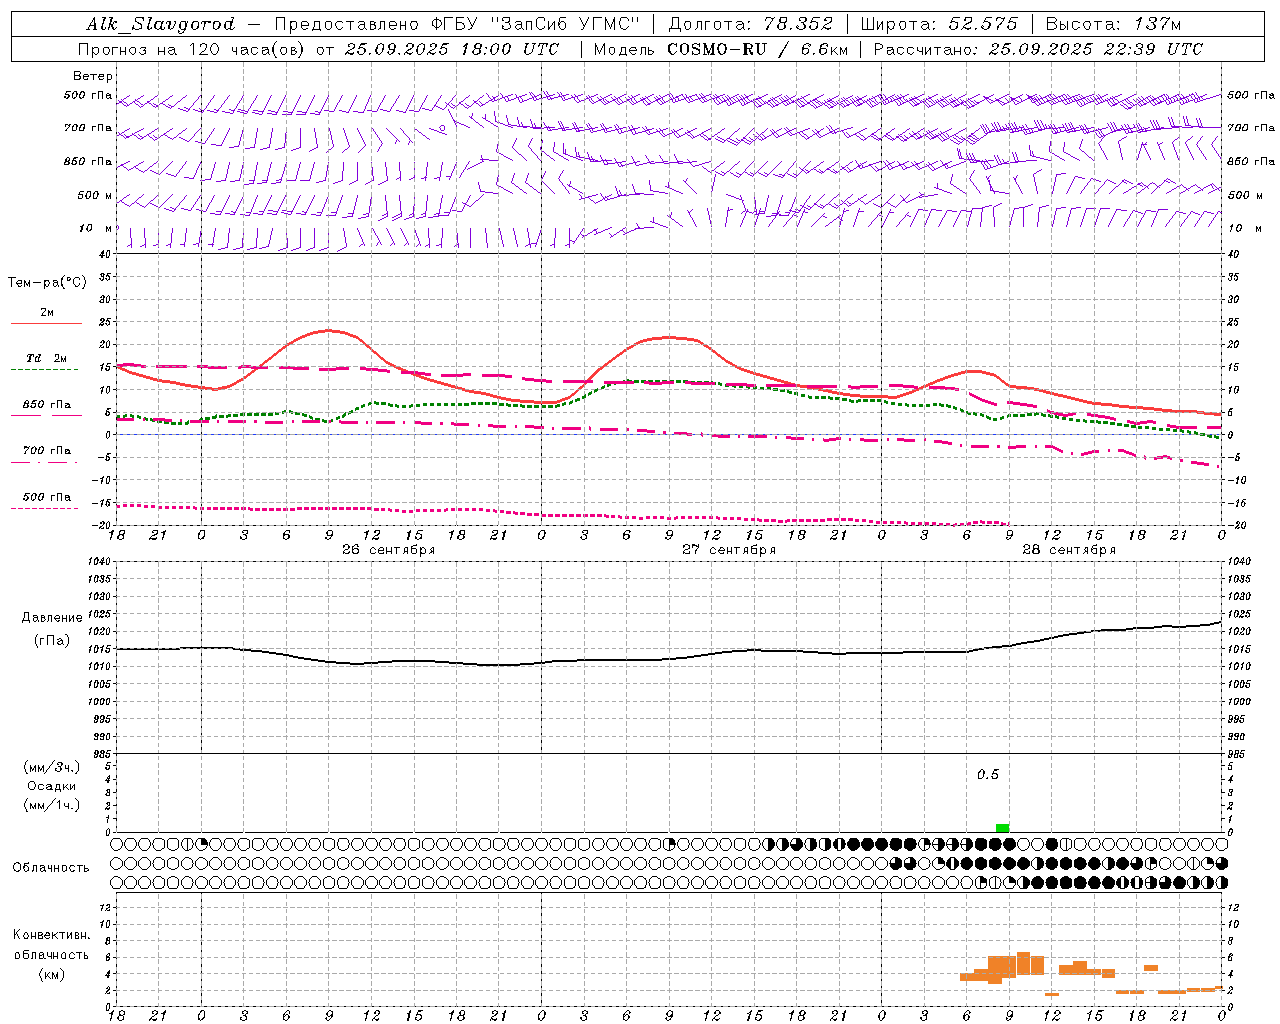1280x1024 pixels.
Task: Click the (км) unit under convective cloud label
Action: coord(52,974)
